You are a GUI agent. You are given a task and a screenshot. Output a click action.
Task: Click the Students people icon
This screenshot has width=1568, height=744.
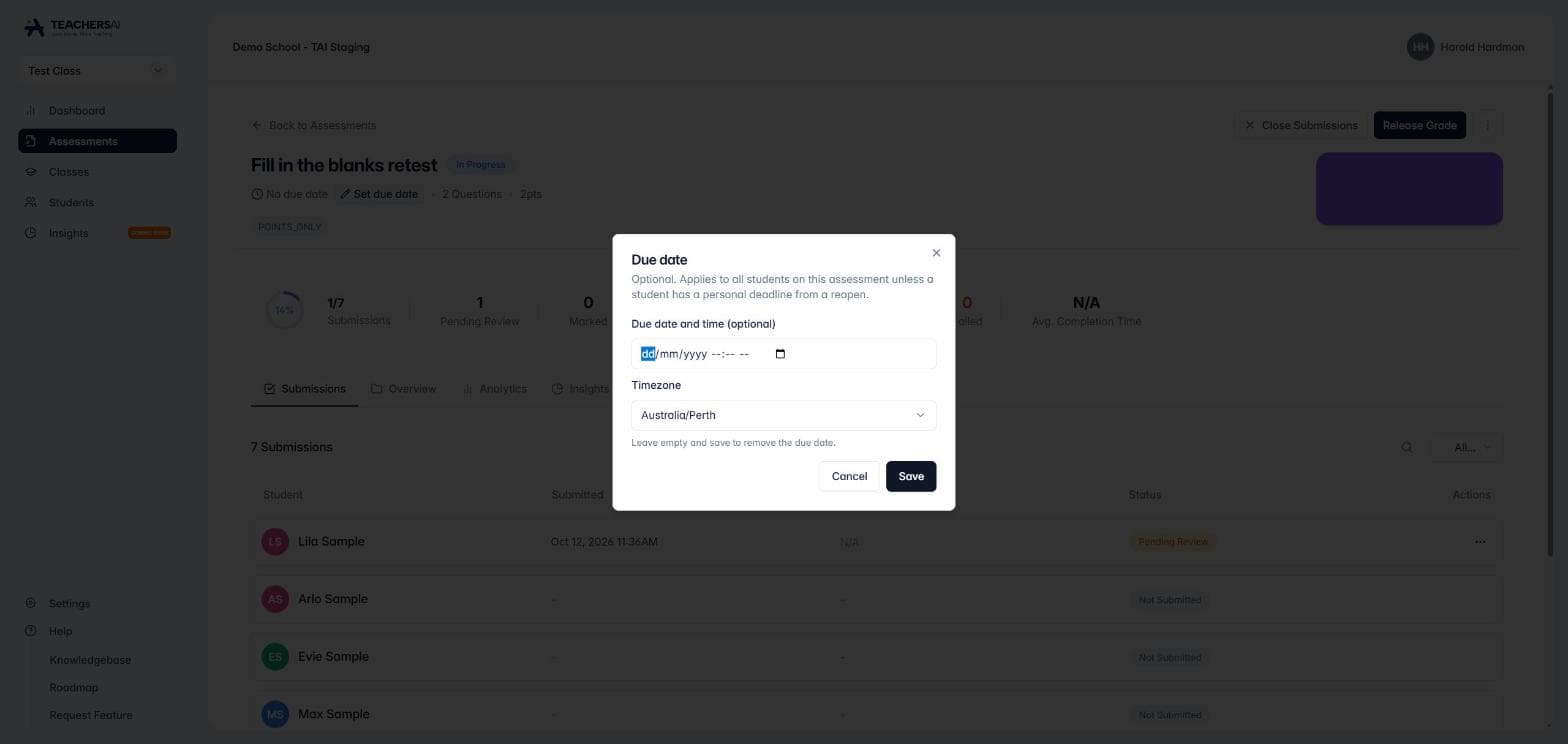[30, 202]
